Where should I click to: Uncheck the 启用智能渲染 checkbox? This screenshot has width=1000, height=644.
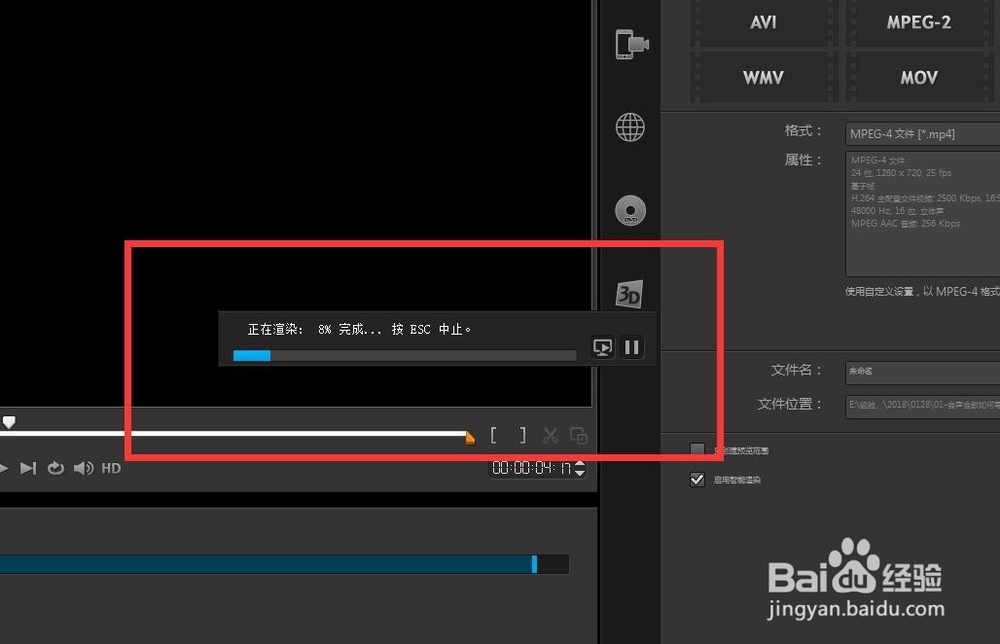point(697,479)
